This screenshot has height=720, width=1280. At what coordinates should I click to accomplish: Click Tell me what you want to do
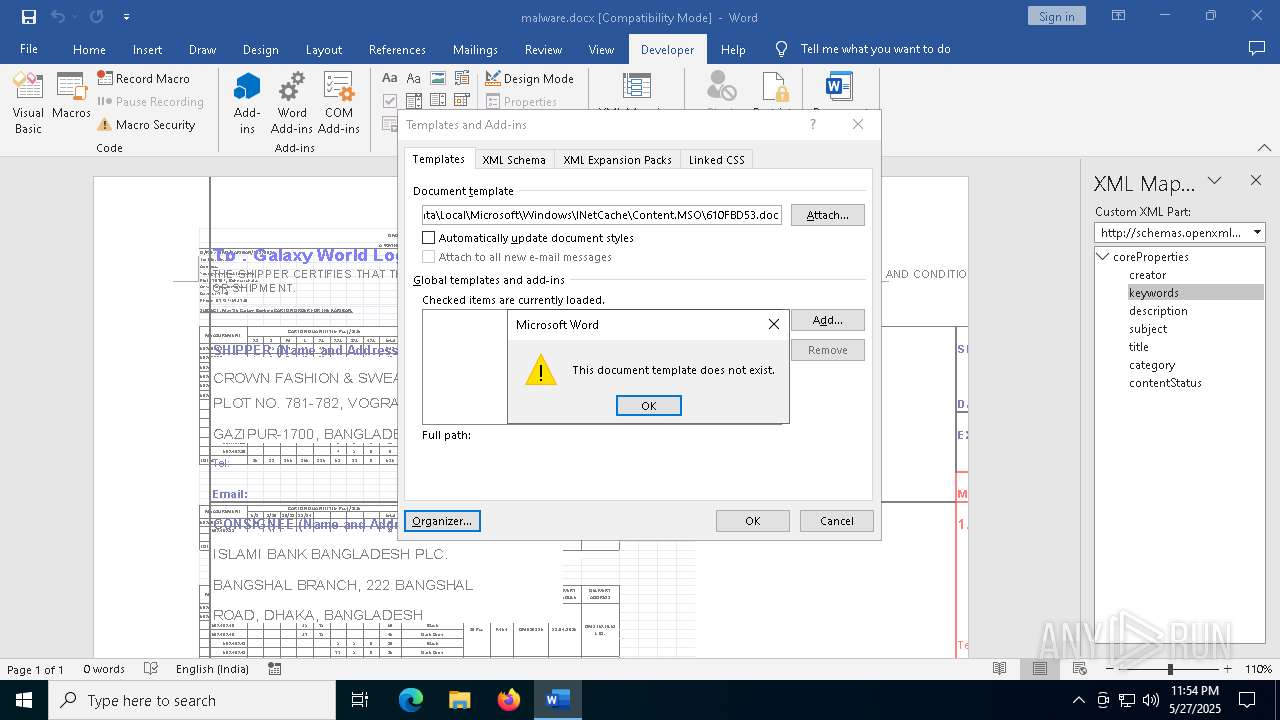876,49
